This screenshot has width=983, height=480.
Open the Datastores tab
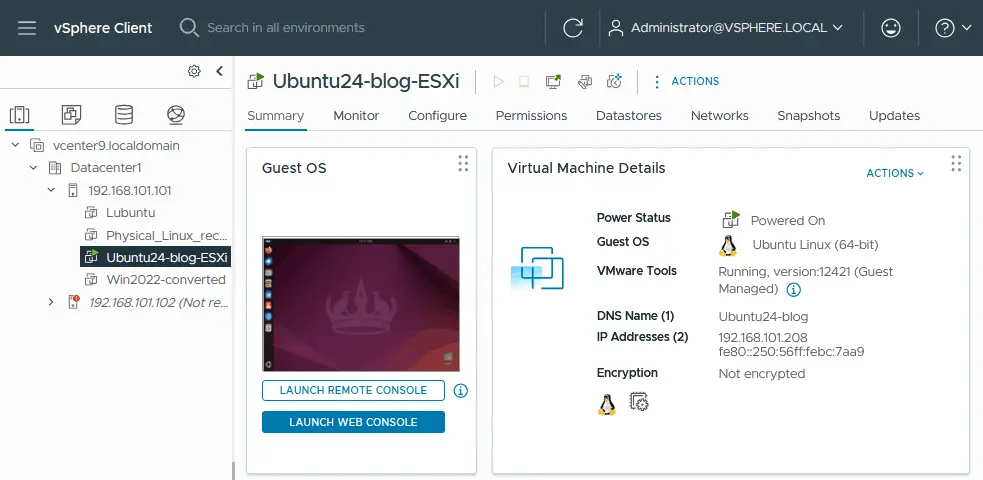coord(629,116)
